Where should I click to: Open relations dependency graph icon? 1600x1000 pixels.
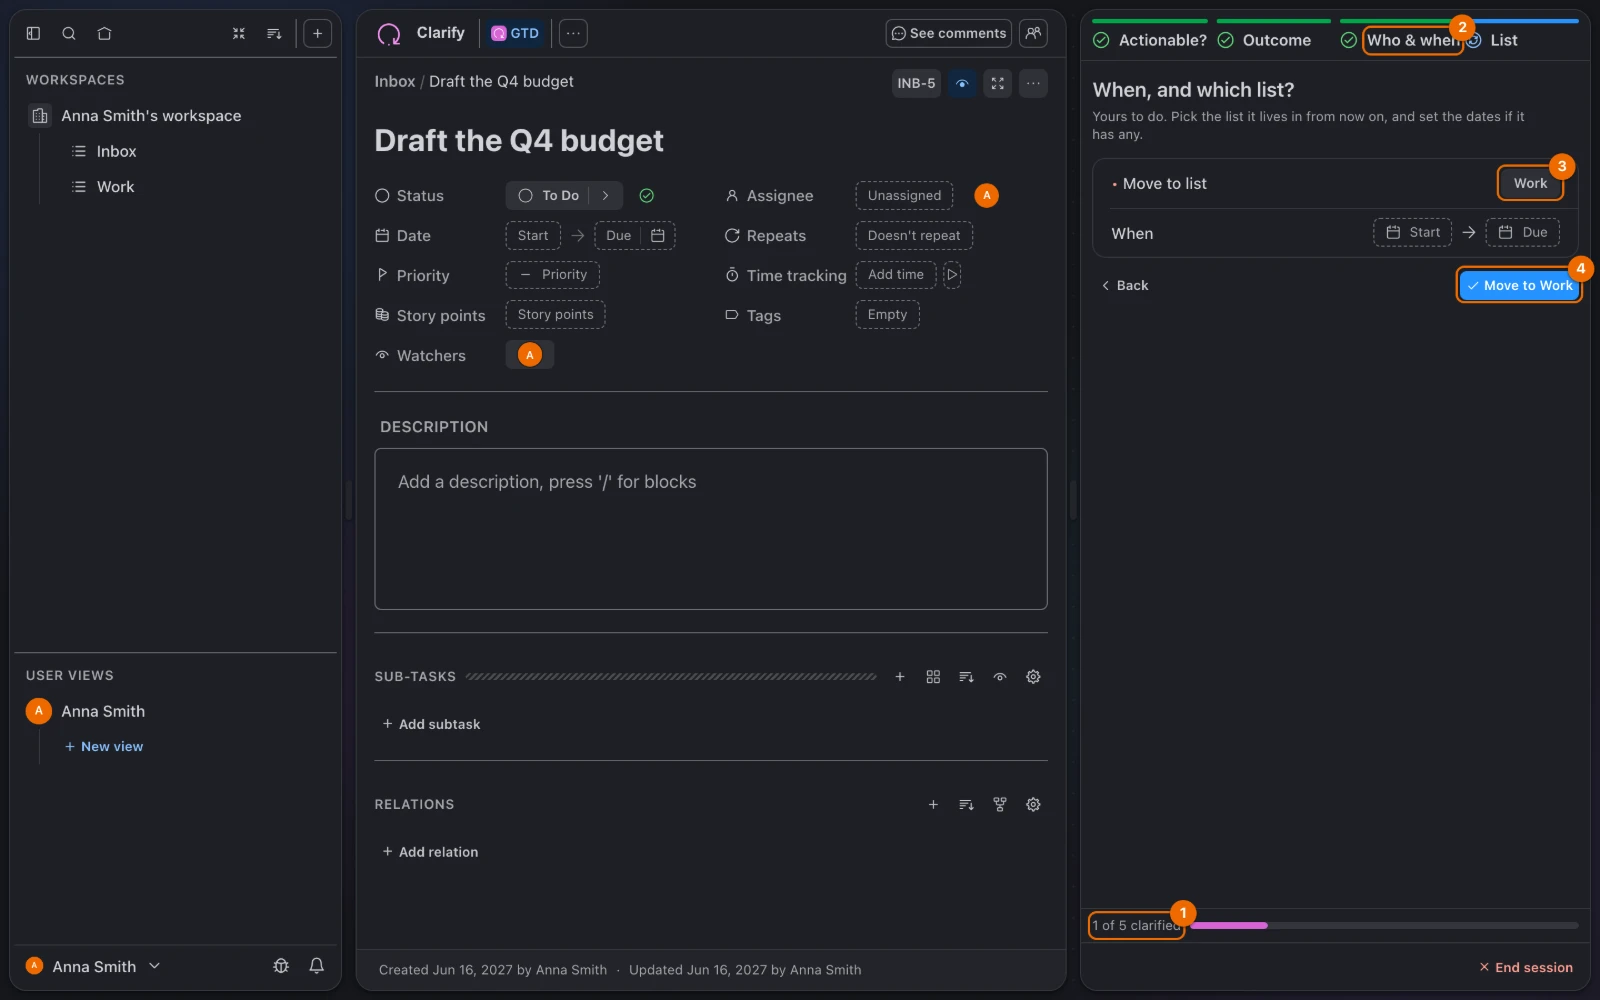1000,804
